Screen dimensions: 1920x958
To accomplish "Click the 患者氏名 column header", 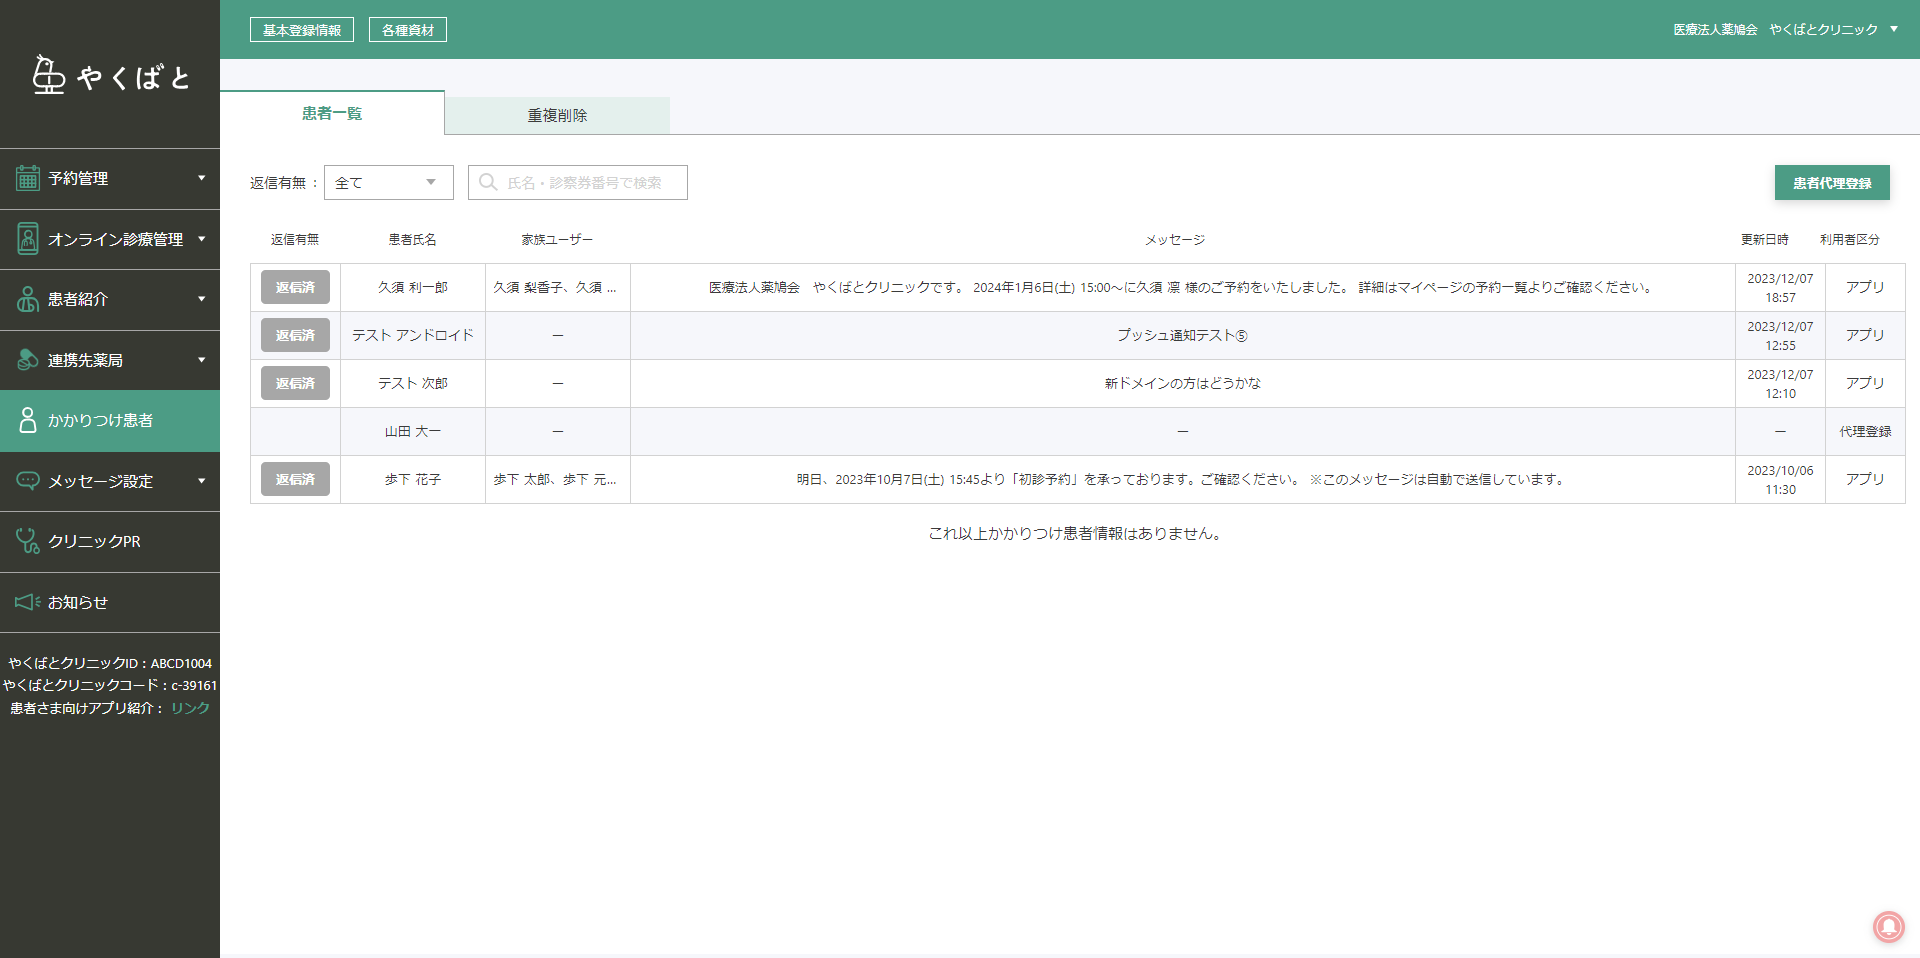I will pos(412,239).
